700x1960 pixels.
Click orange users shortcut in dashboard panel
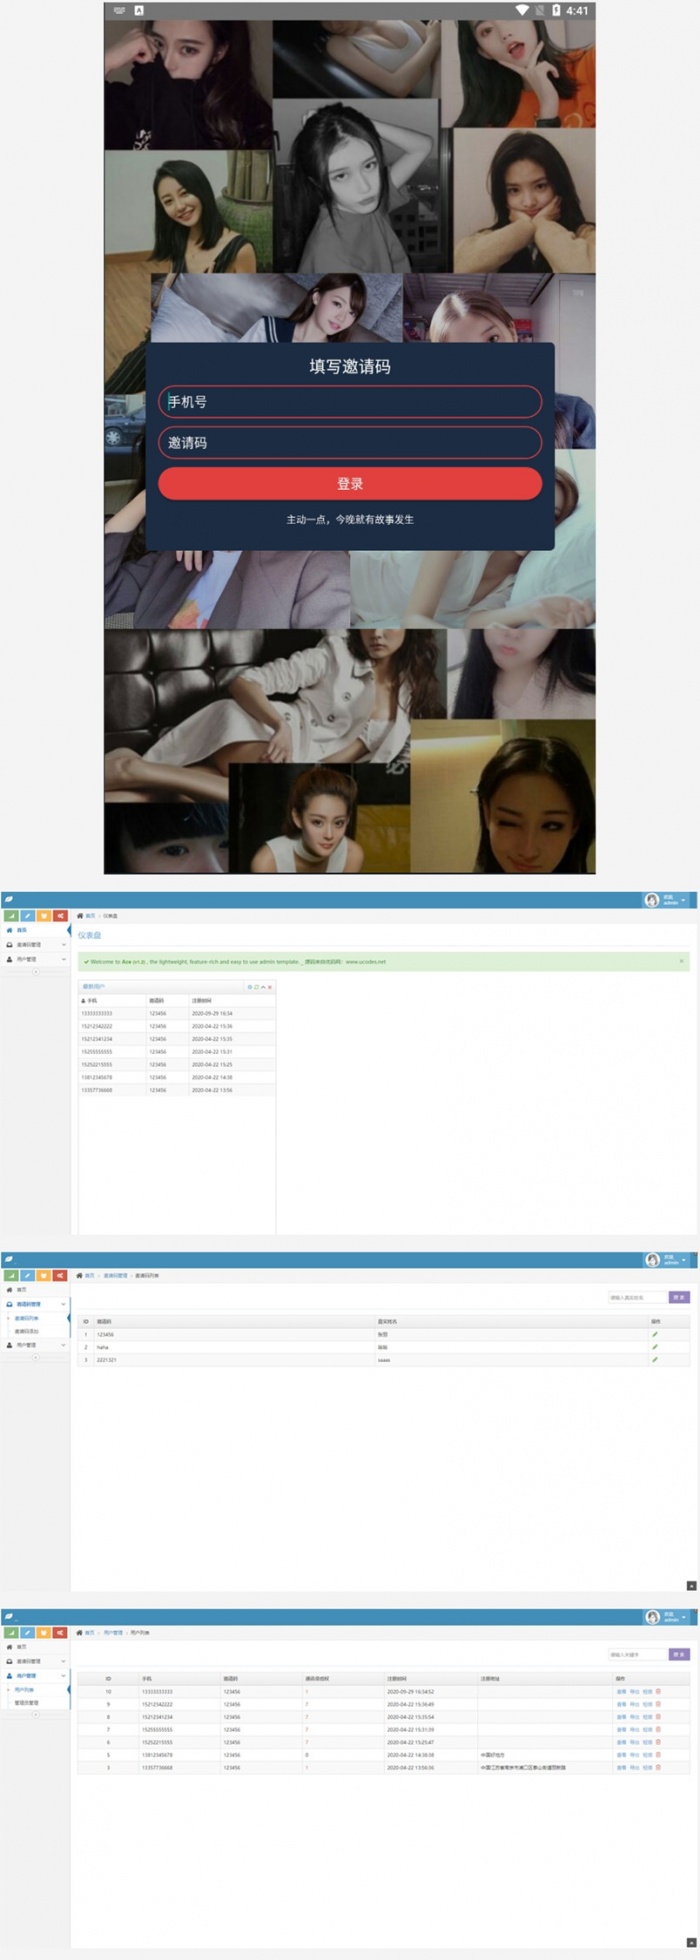click(44, 915)
